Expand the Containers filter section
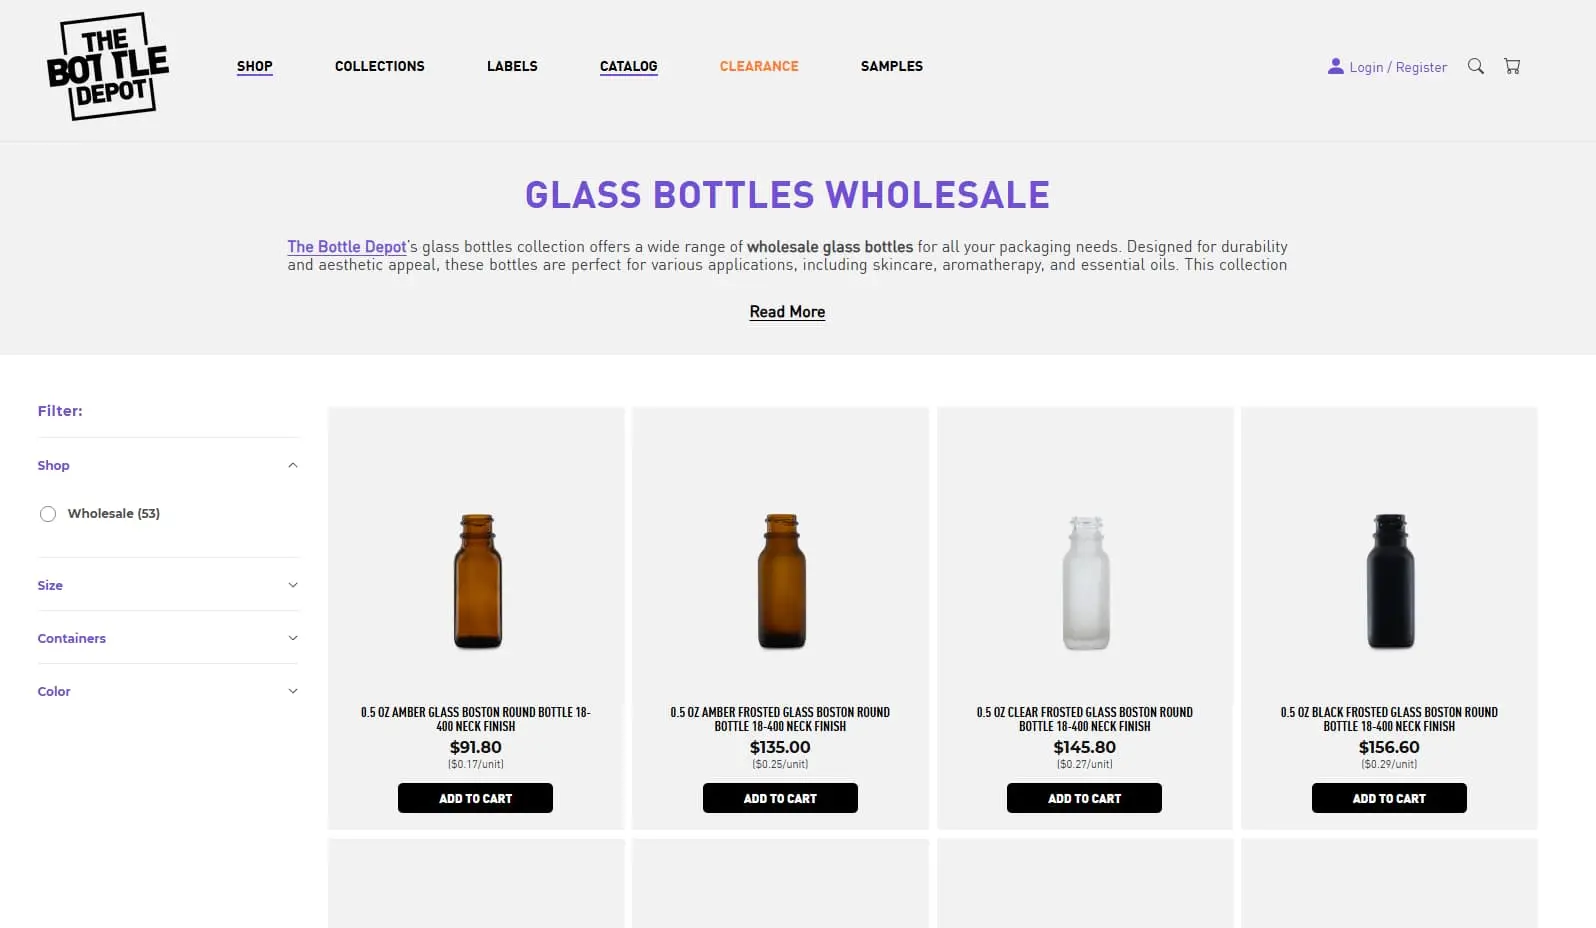This screenshot has width=1596, height=928. [x=292, y=637]
